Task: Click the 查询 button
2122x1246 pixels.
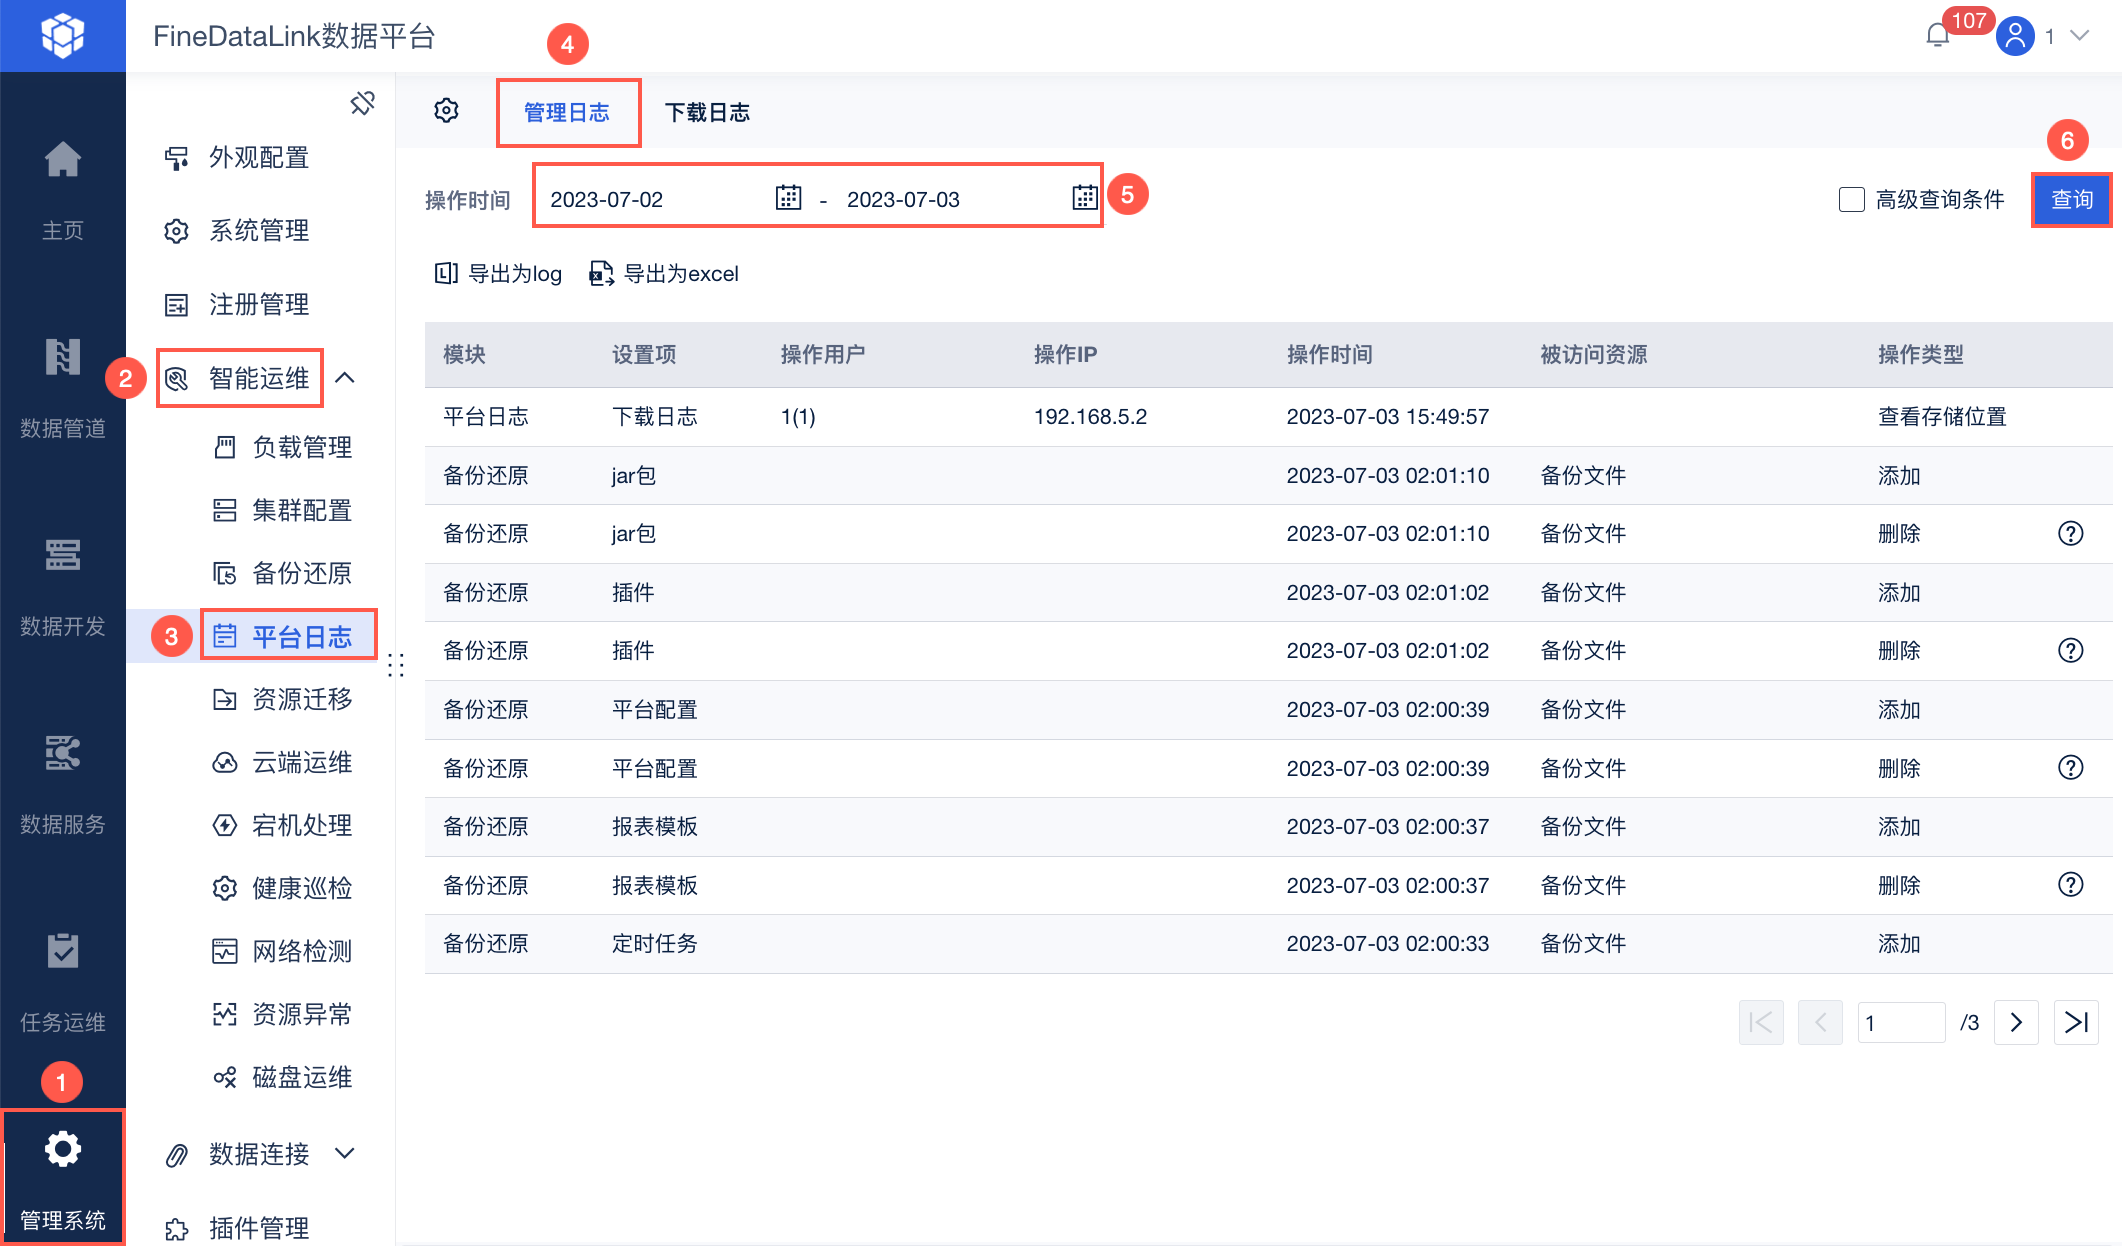Action: tap(2071, 199)
